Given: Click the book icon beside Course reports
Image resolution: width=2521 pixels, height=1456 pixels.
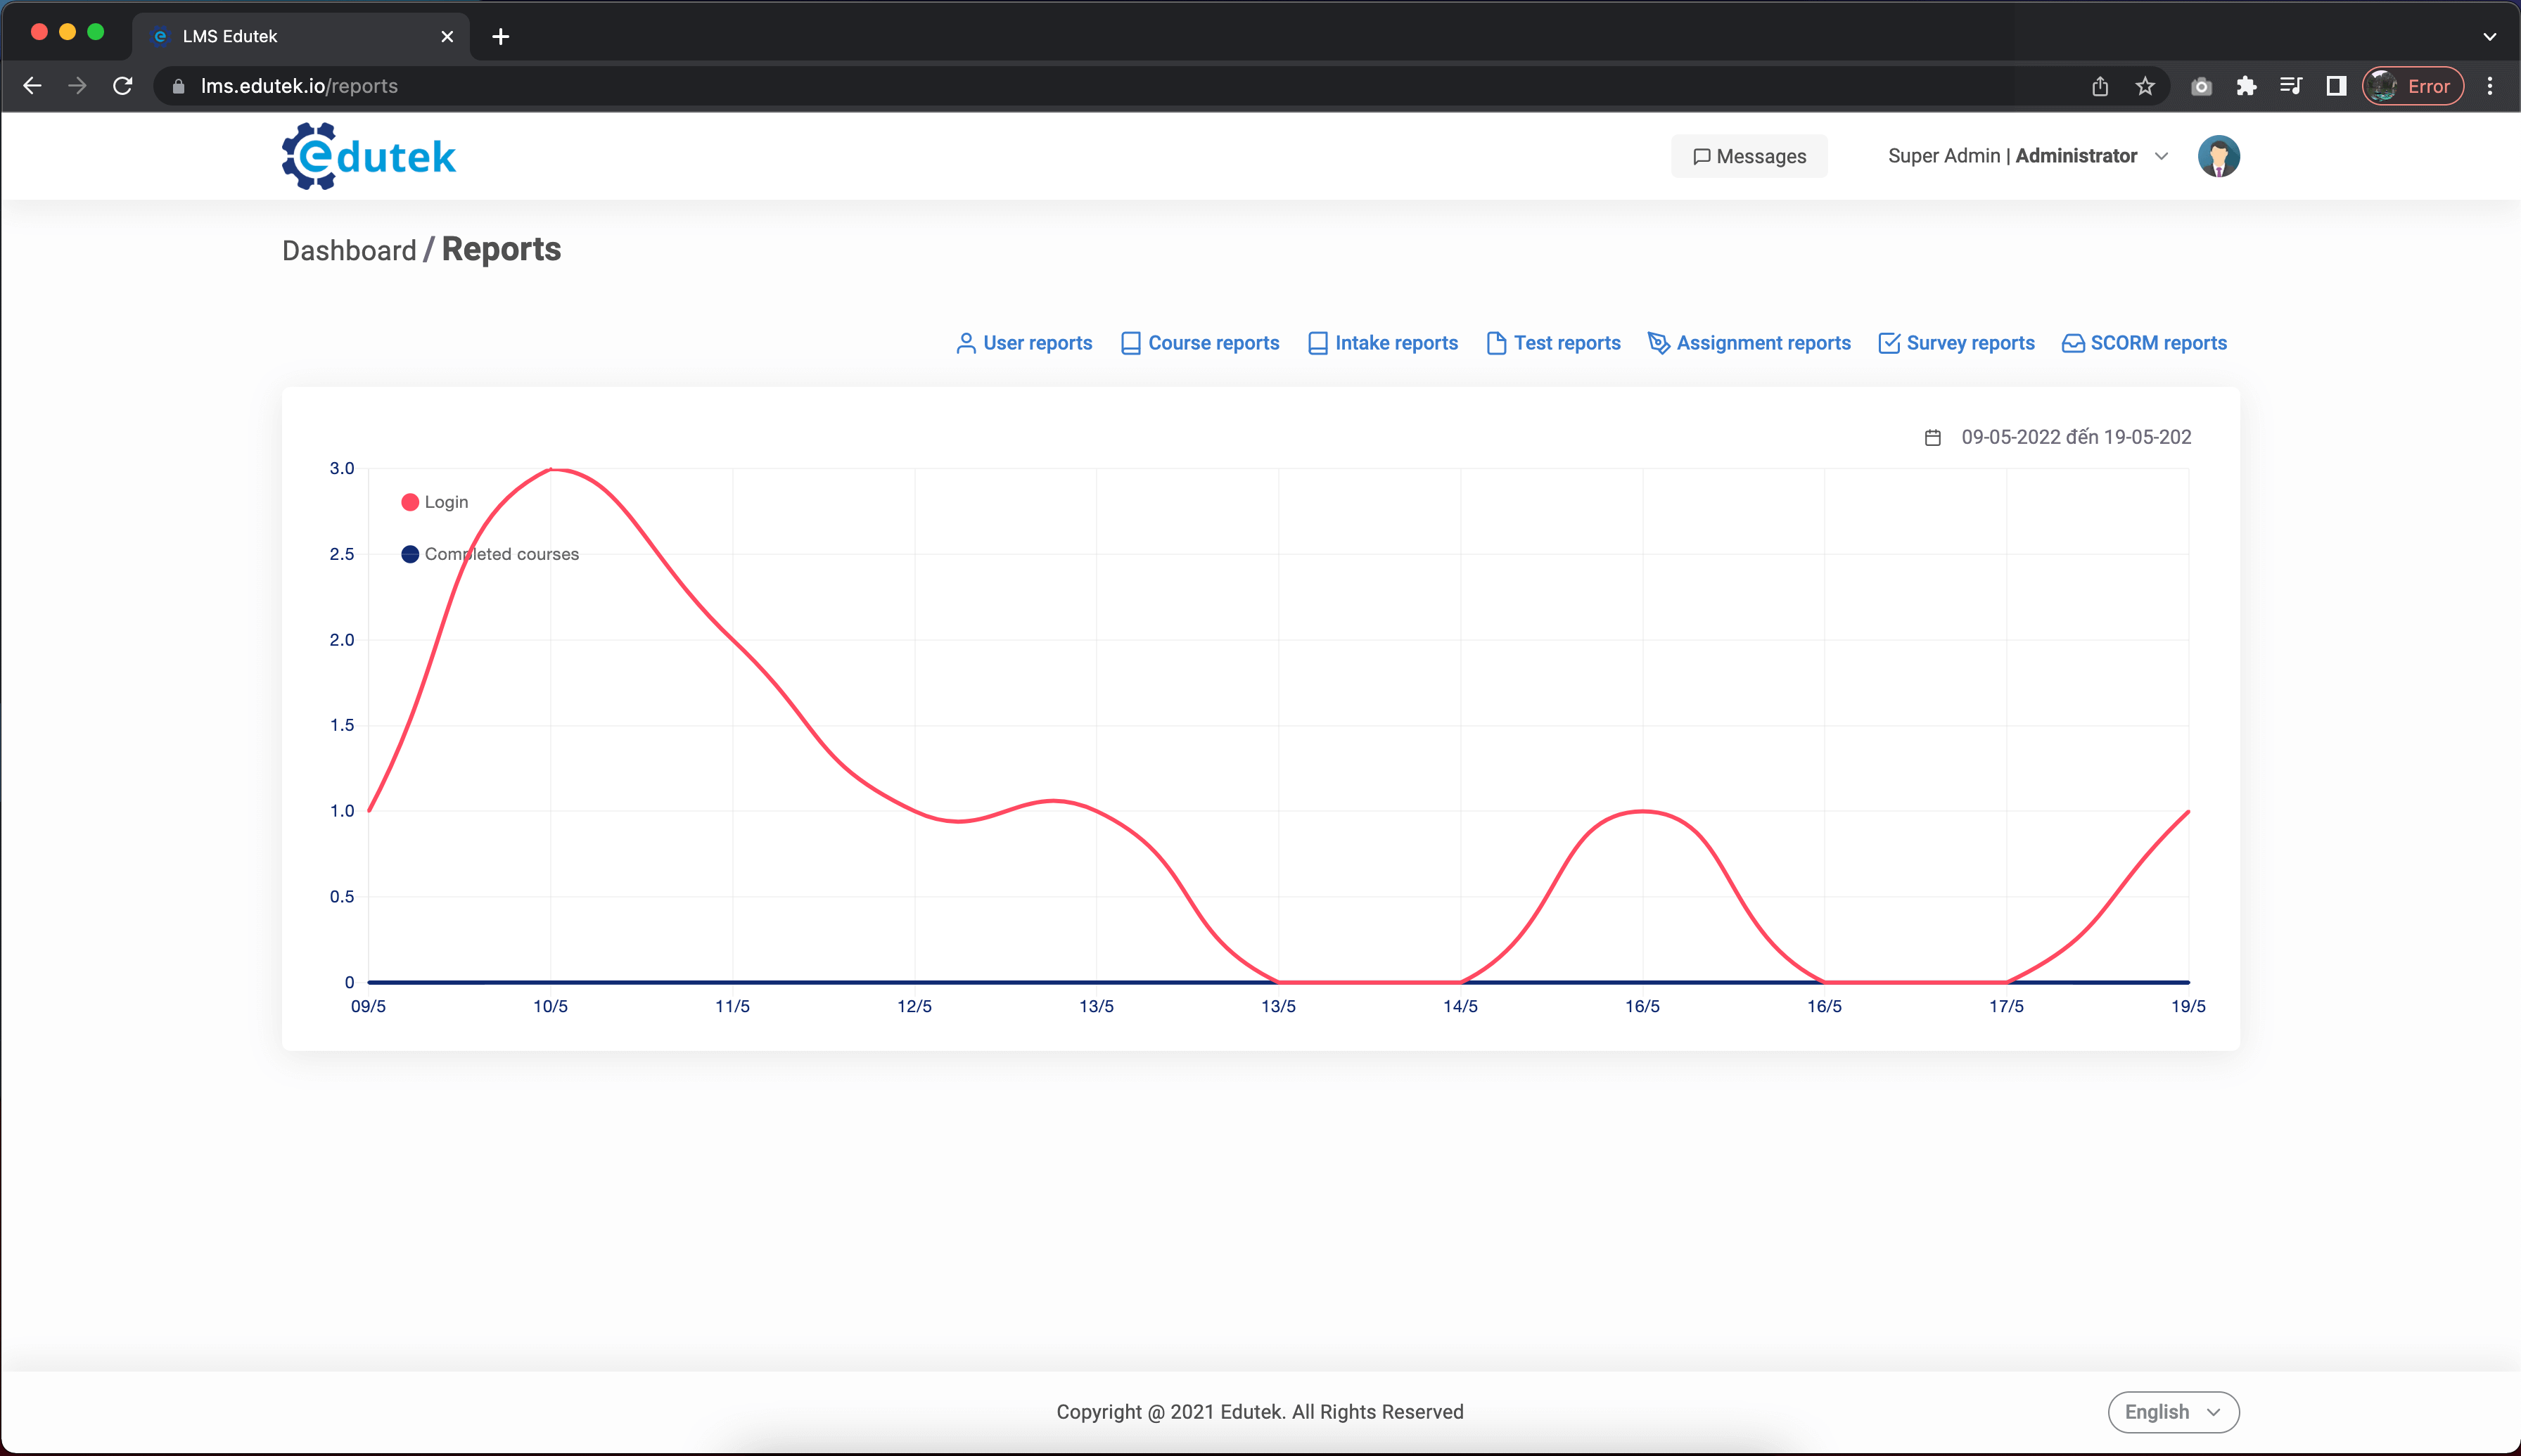Looking at the screenshot, I should (x=1131, y=343).
